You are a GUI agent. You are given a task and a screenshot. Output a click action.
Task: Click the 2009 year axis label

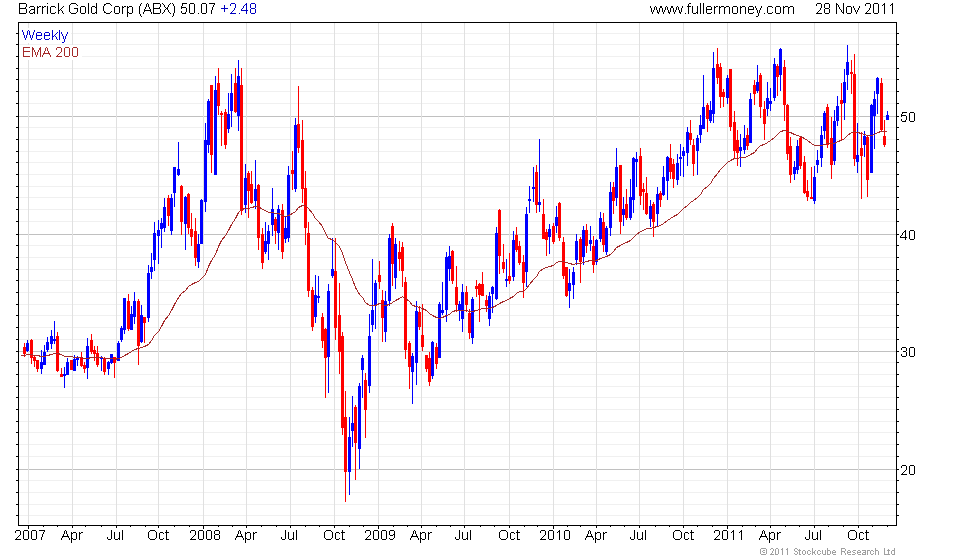[380, 536]
